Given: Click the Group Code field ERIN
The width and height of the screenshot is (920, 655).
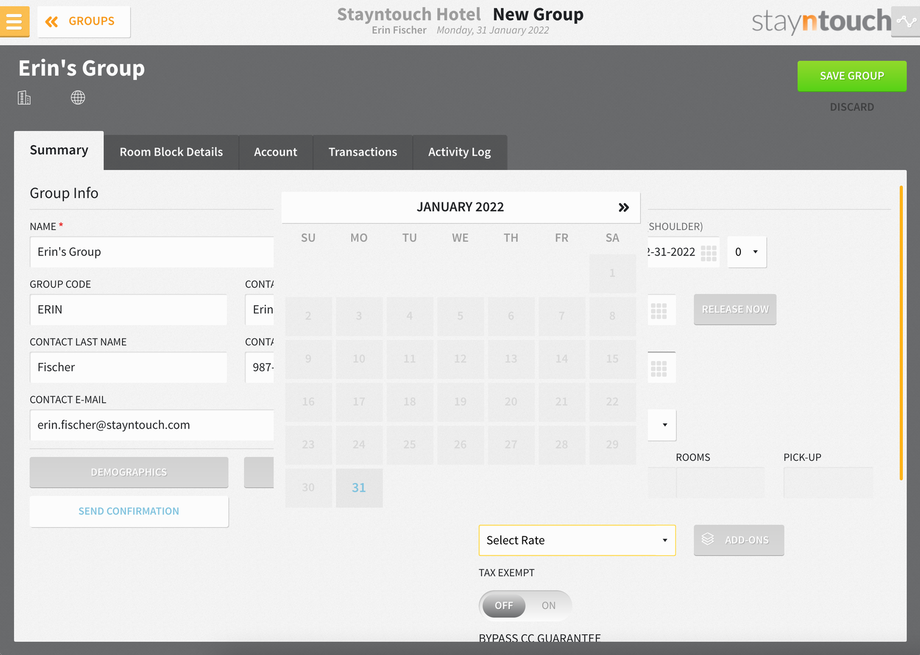Looking at the screenshot, I should 128,309.
